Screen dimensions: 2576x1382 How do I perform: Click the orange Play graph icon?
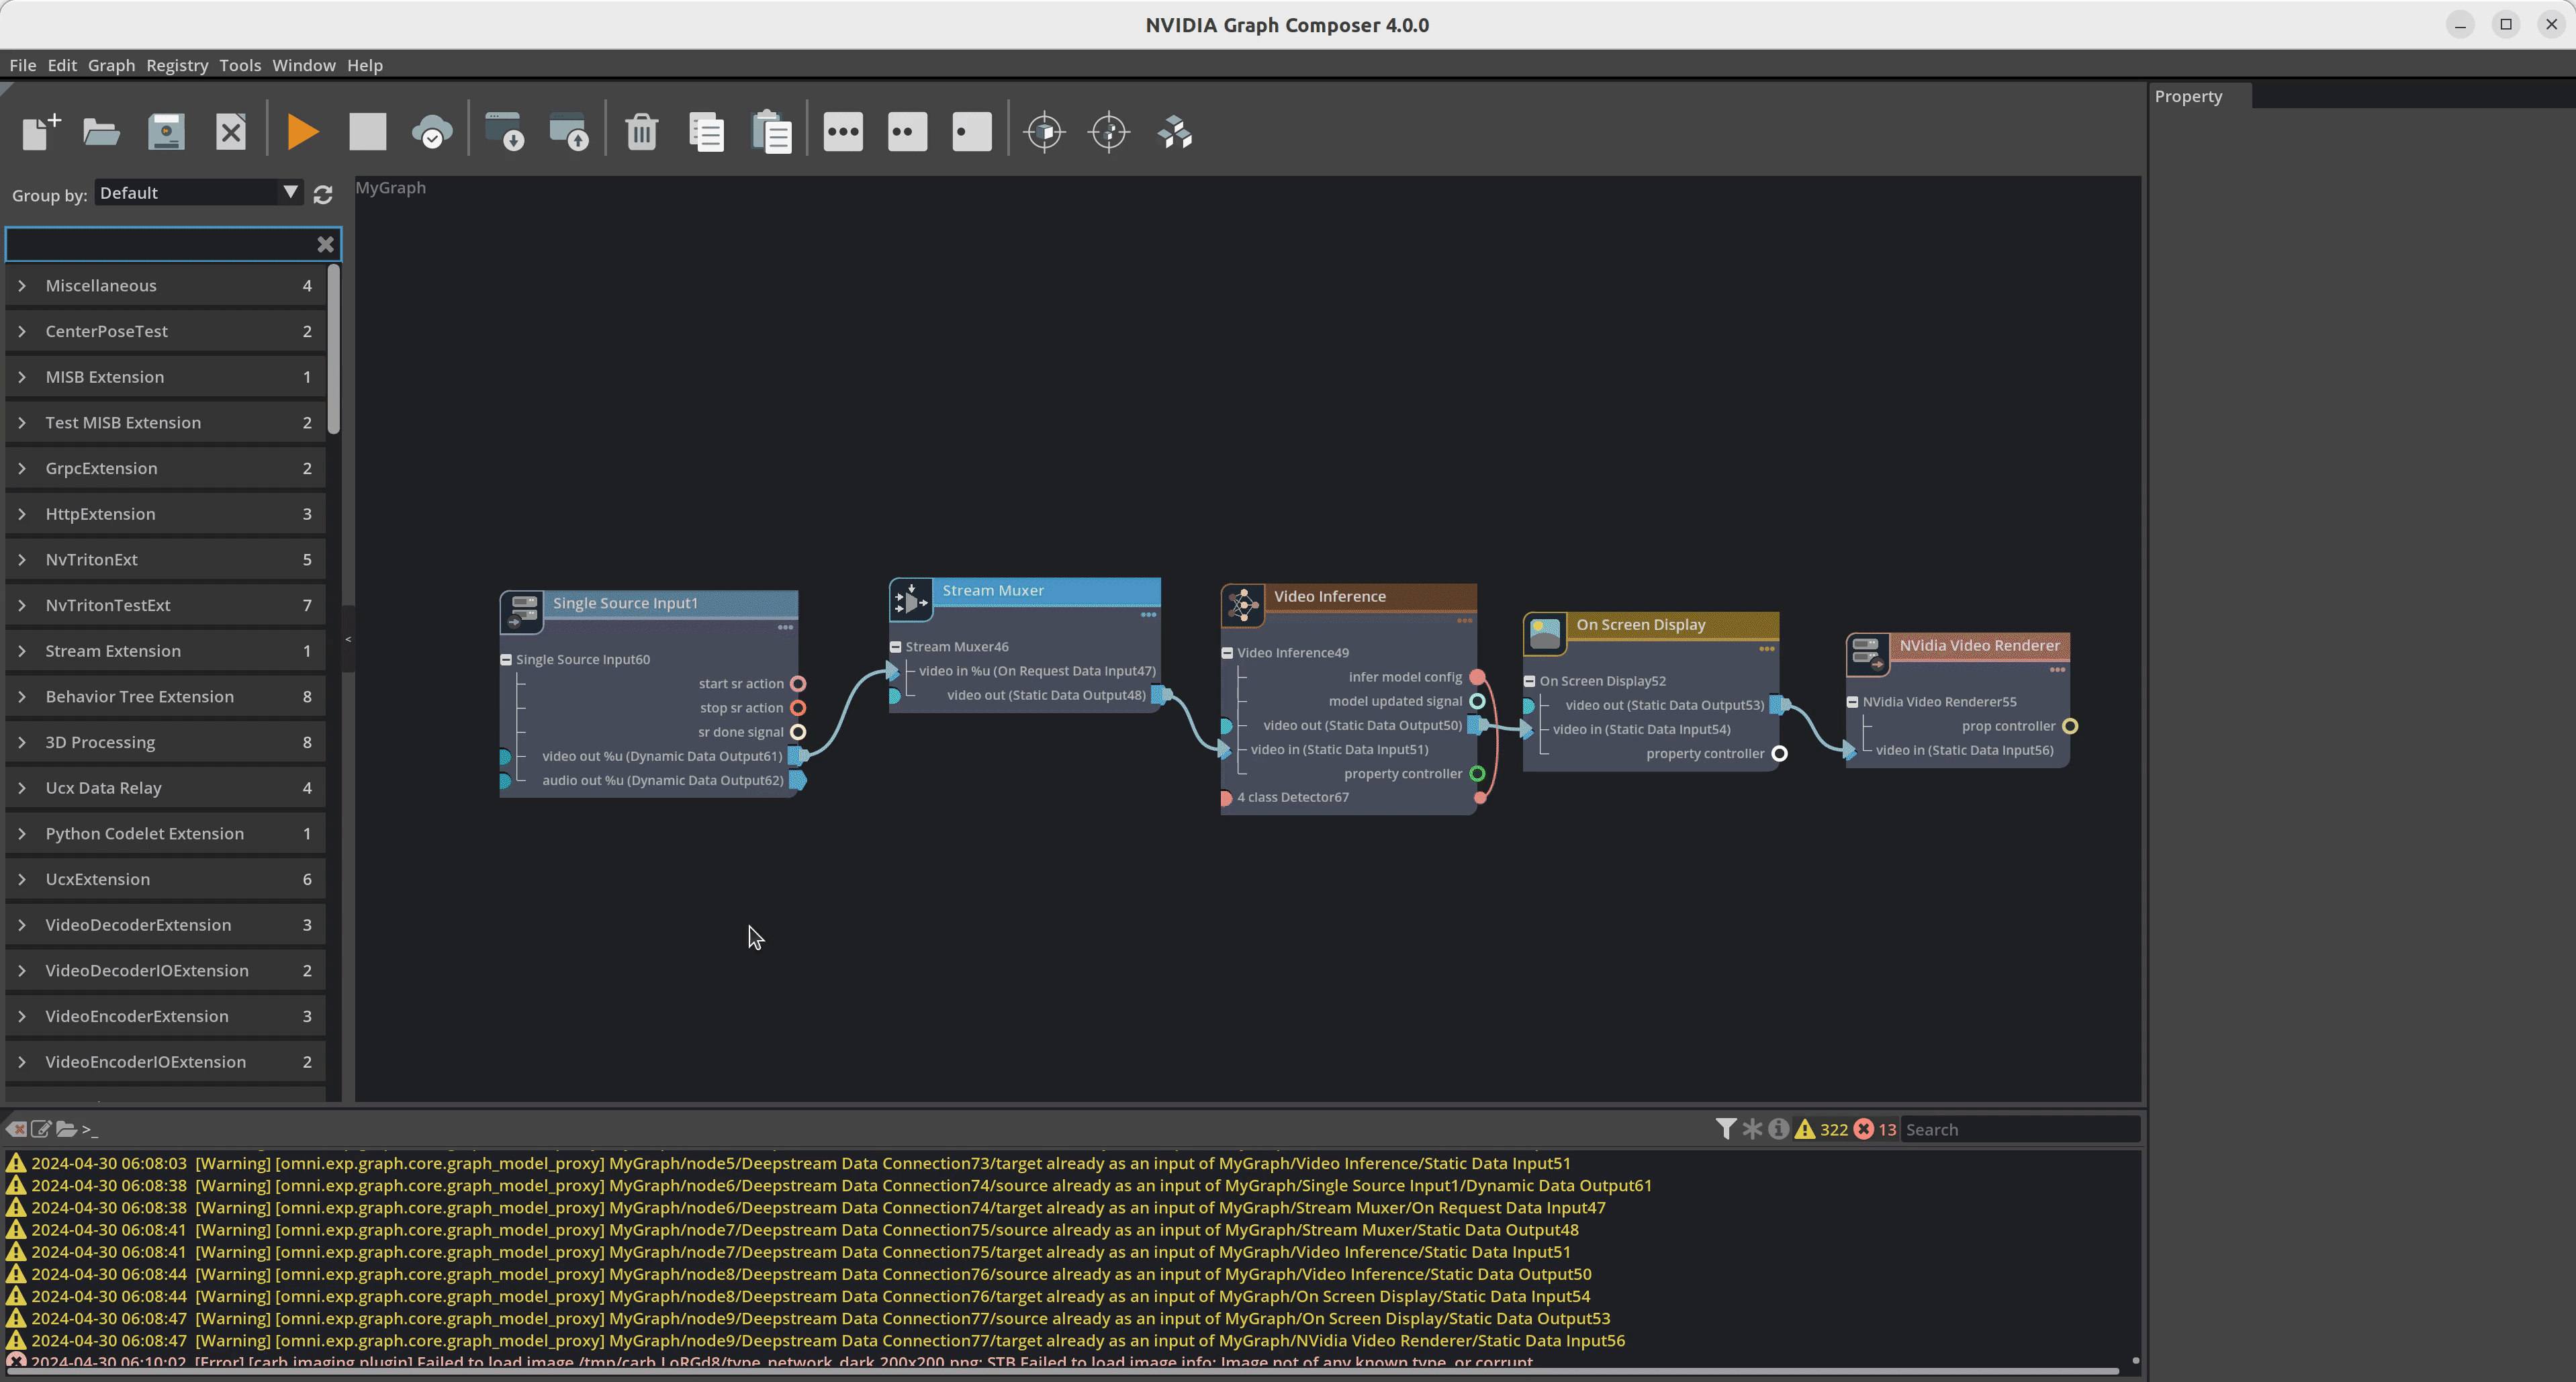[302, 132]
